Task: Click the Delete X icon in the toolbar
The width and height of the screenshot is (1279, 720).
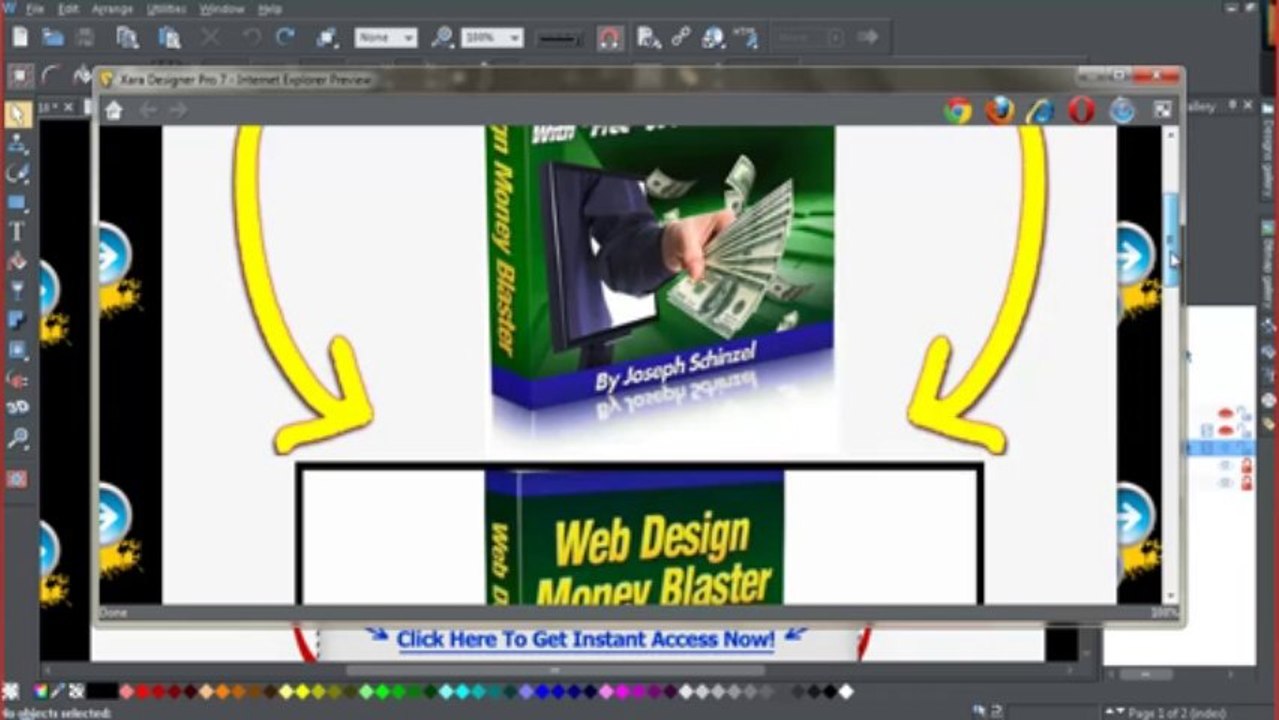Action: pyautogui.click(x=211, y=38)
